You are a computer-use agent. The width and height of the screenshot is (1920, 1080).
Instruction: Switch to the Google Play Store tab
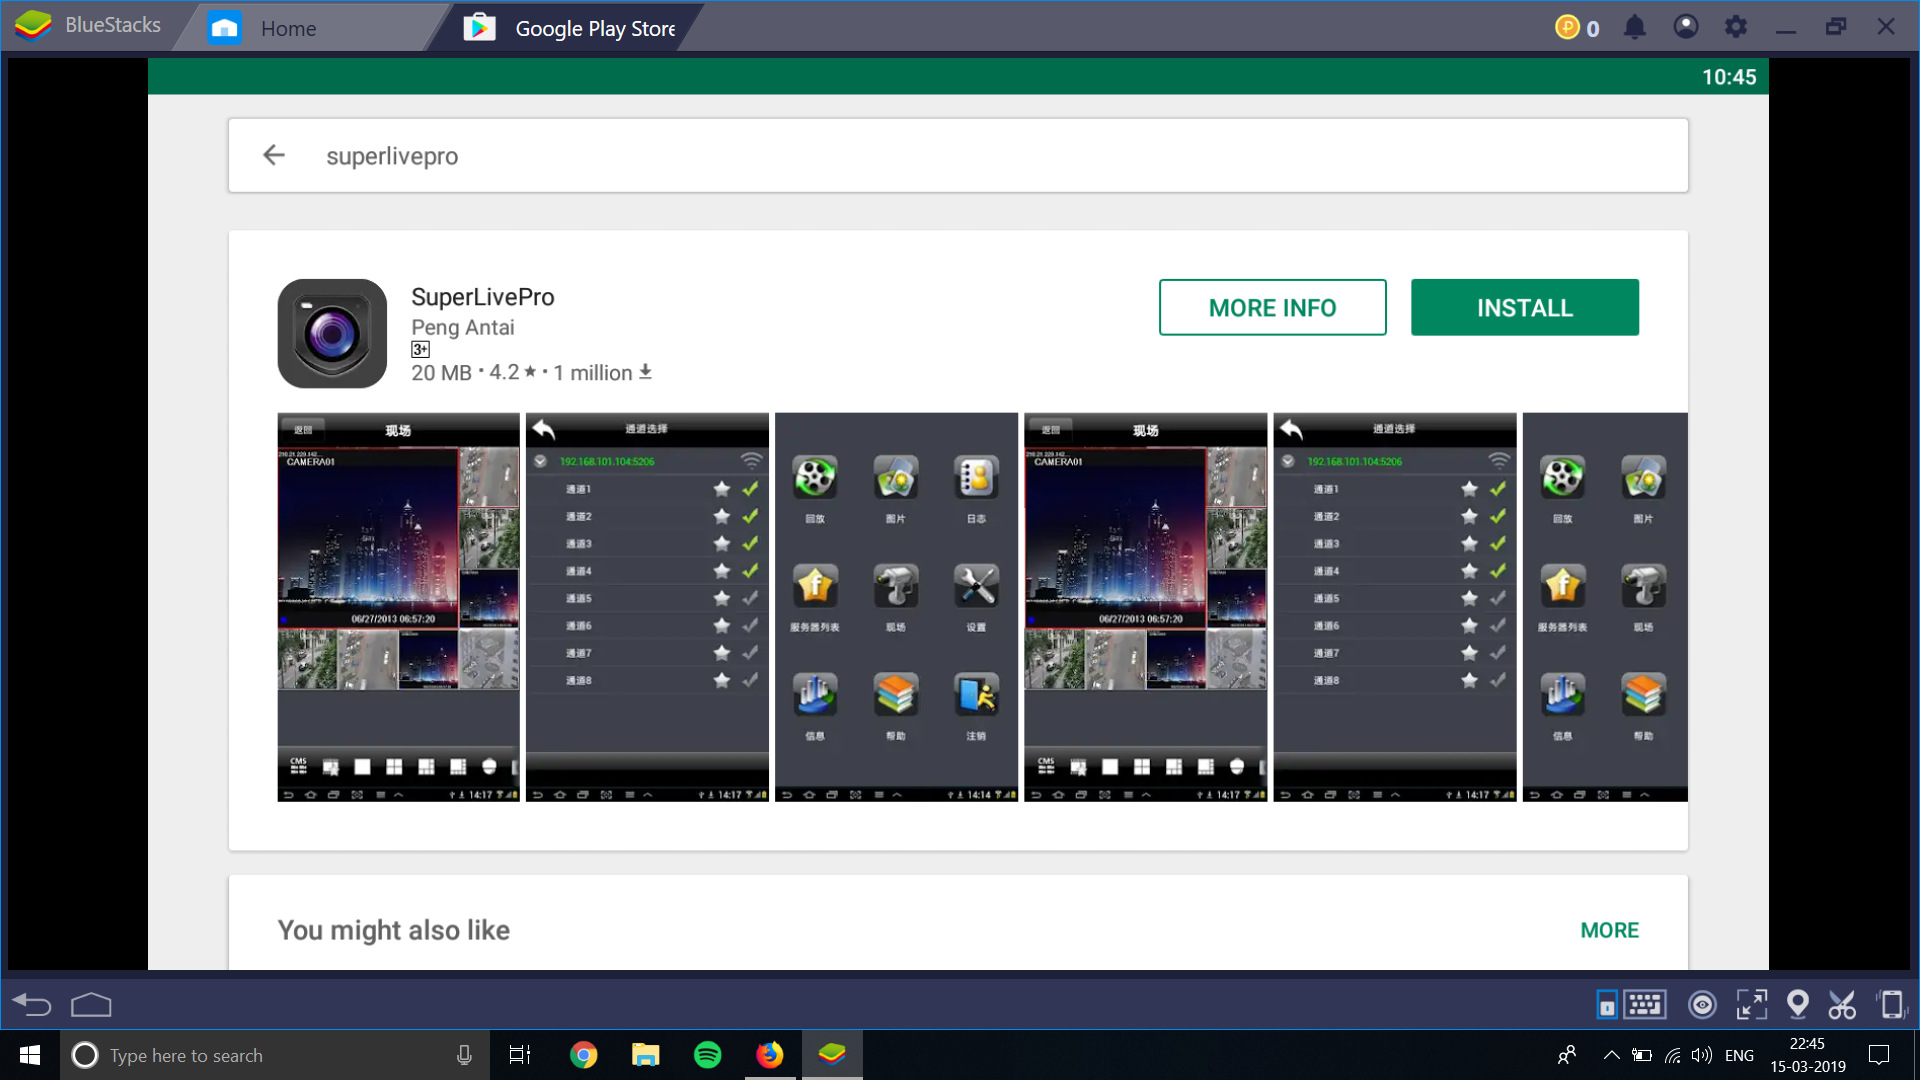pyautogui.click(x=594, y=28)
